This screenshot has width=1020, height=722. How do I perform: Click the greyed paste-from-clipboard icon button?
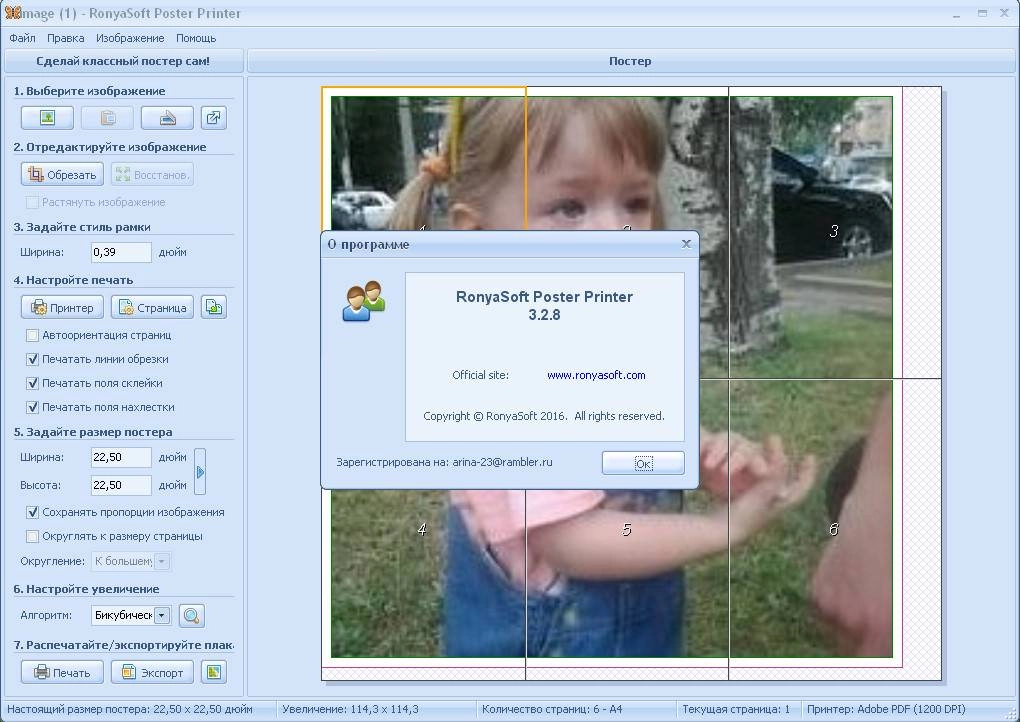click(x=107, y=118)
